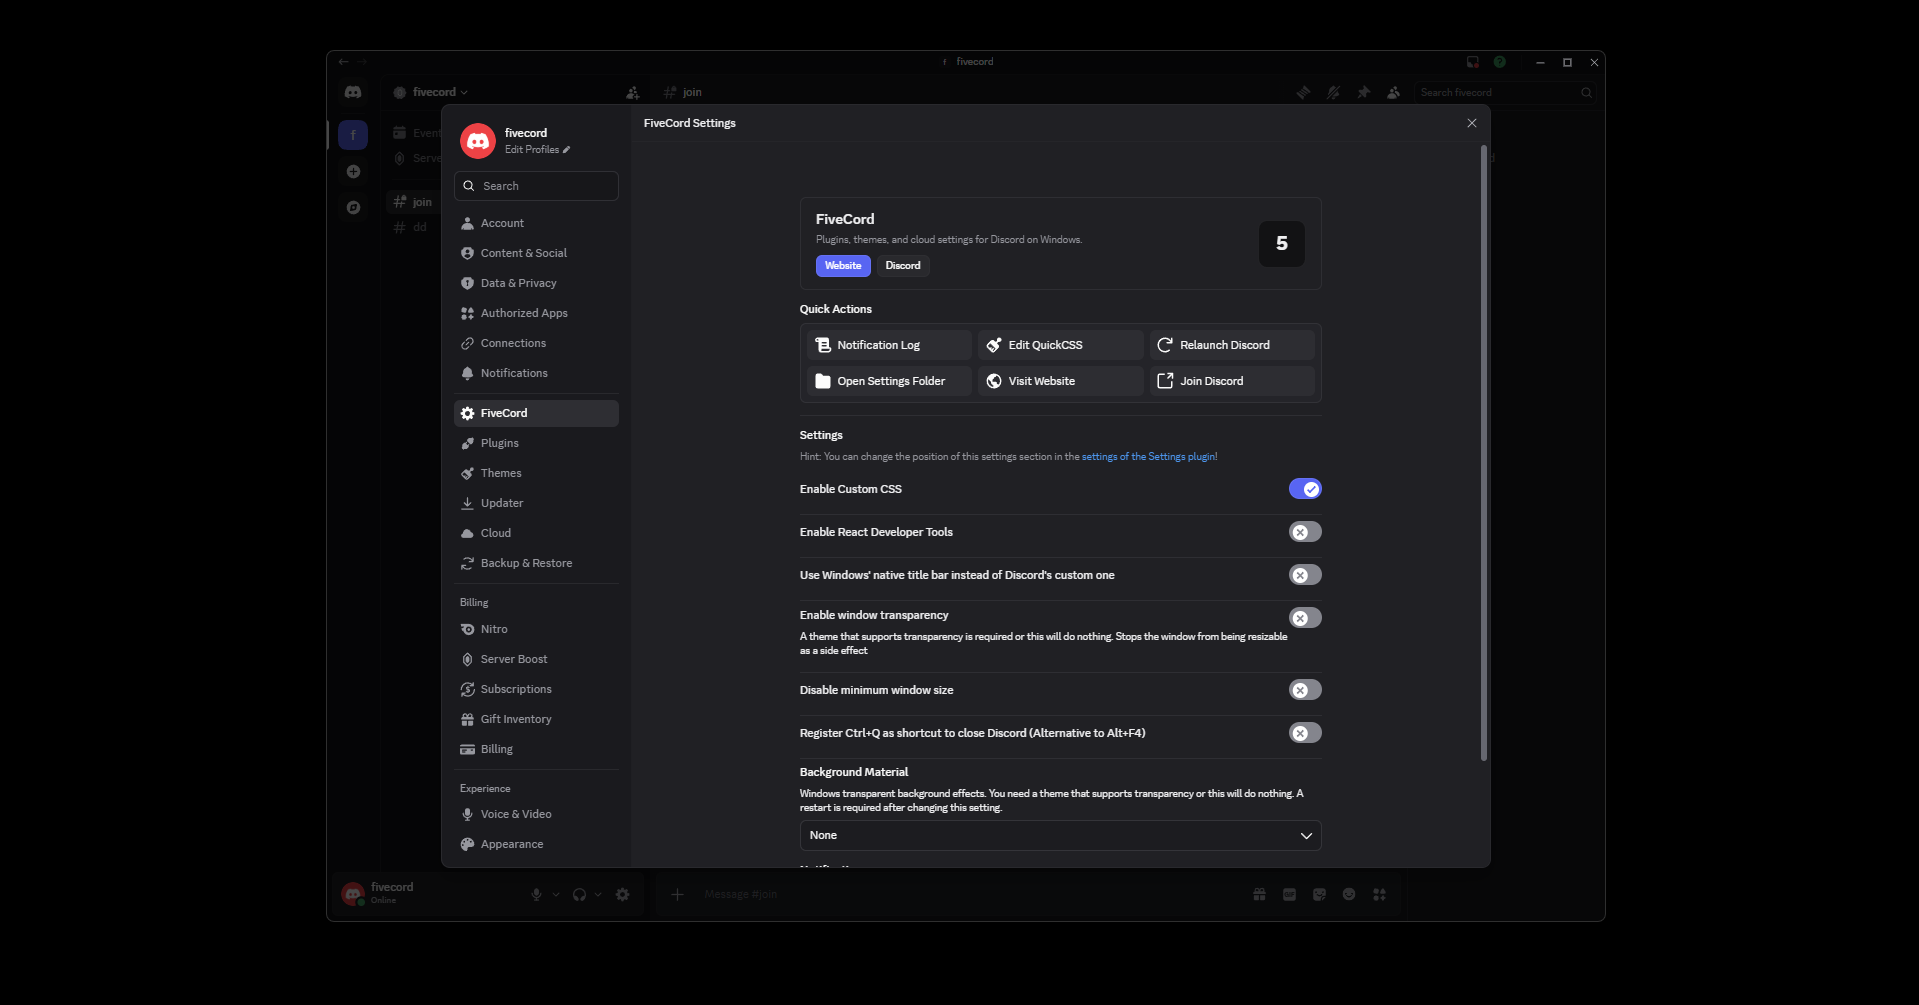The width and height of the screenshot is (1919, 1005).
Task: Open User Settings gear icon
Action: [622, 895]
